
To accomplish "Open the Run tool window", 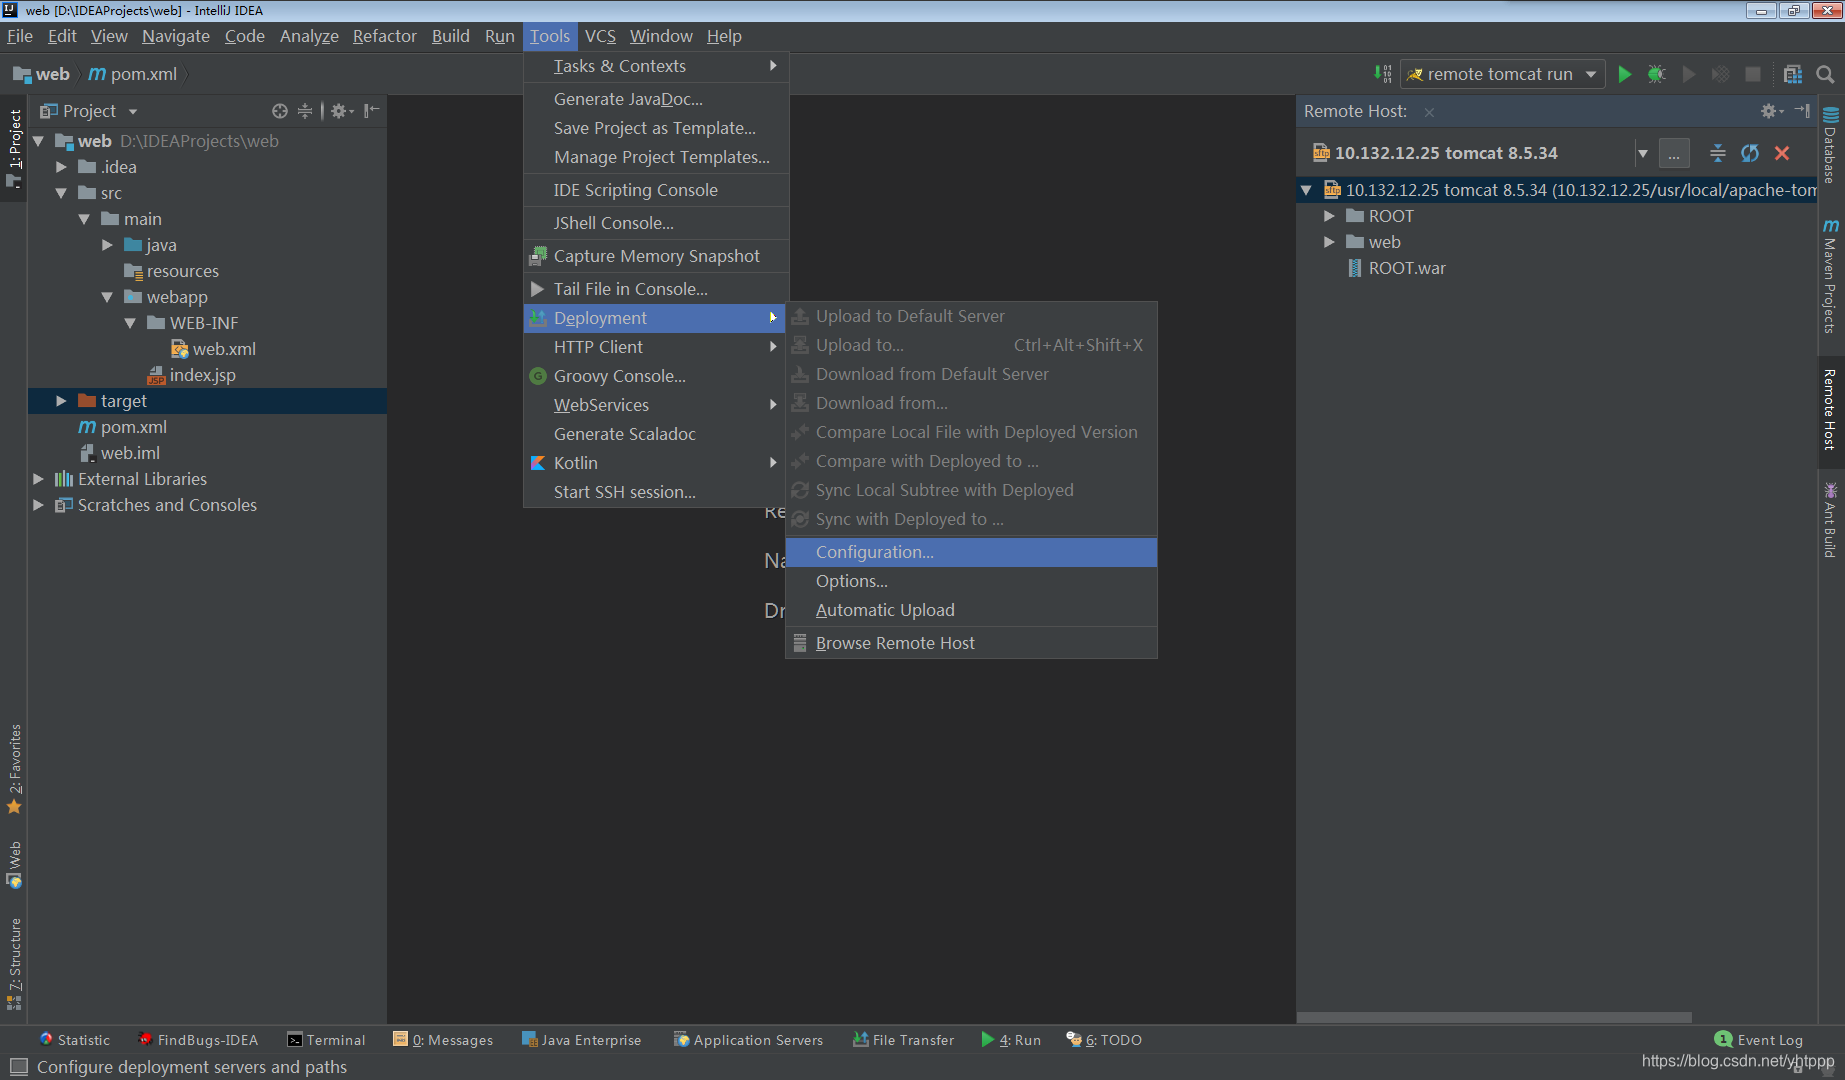I will 1011,1040.
